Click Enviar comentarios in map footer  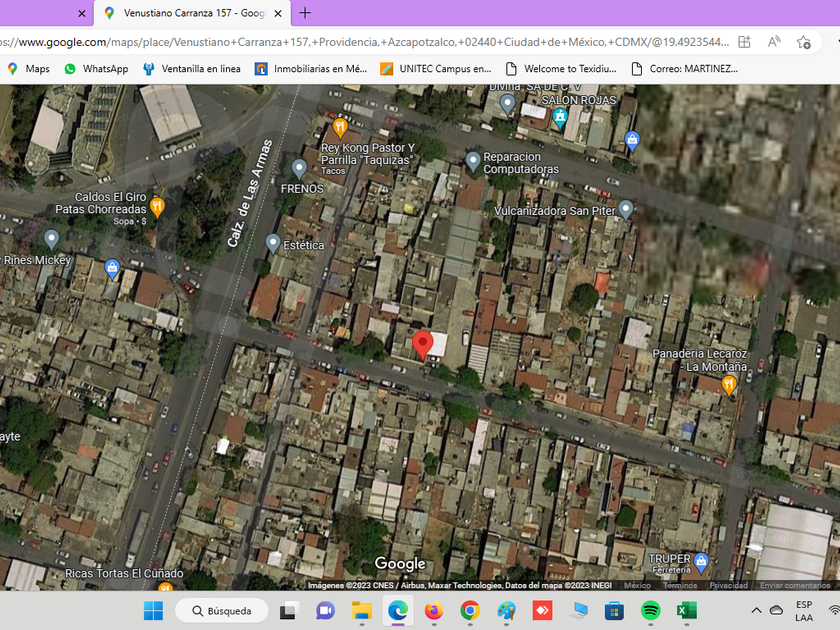pyautogui.click(x=794, y=585)
